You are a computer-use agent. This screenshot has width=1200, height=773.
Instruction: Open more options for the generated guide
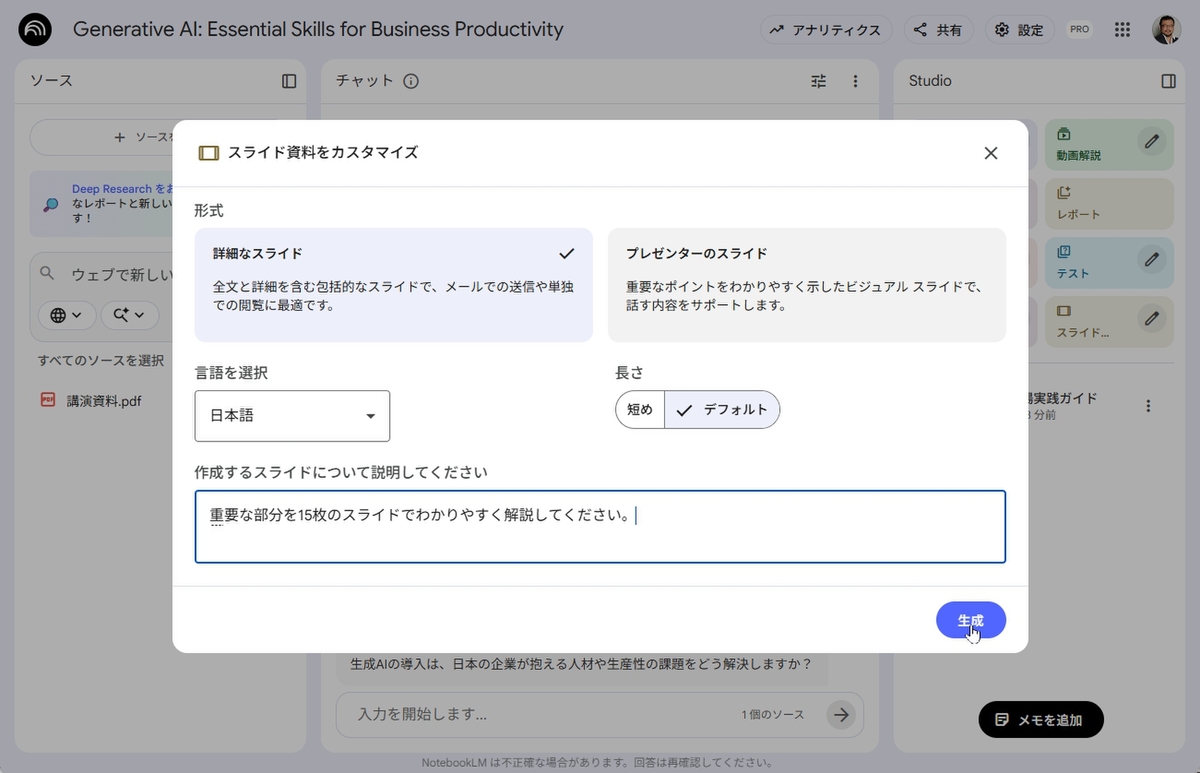point(1148,406)
